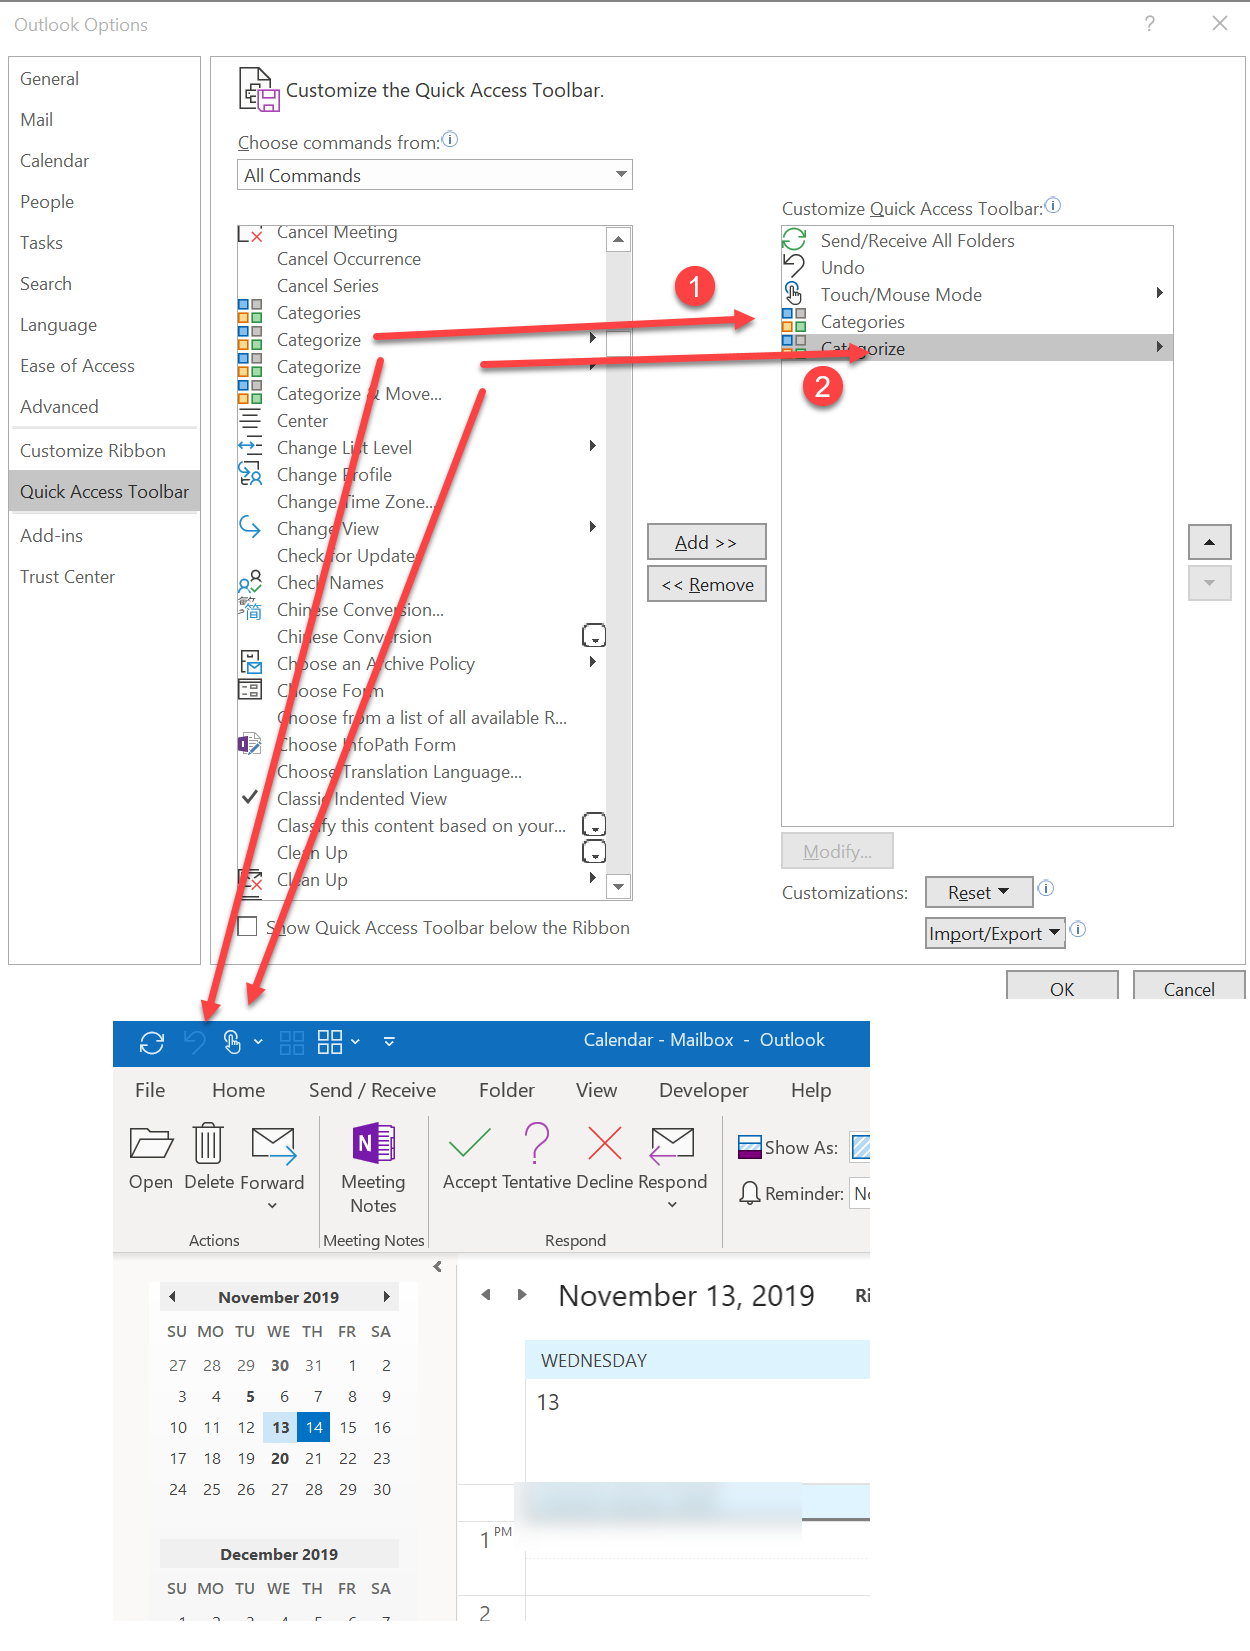The width and height of the screenshot is (1250, 1651).
Task: Select Check Names command
Action: point(421,582)
